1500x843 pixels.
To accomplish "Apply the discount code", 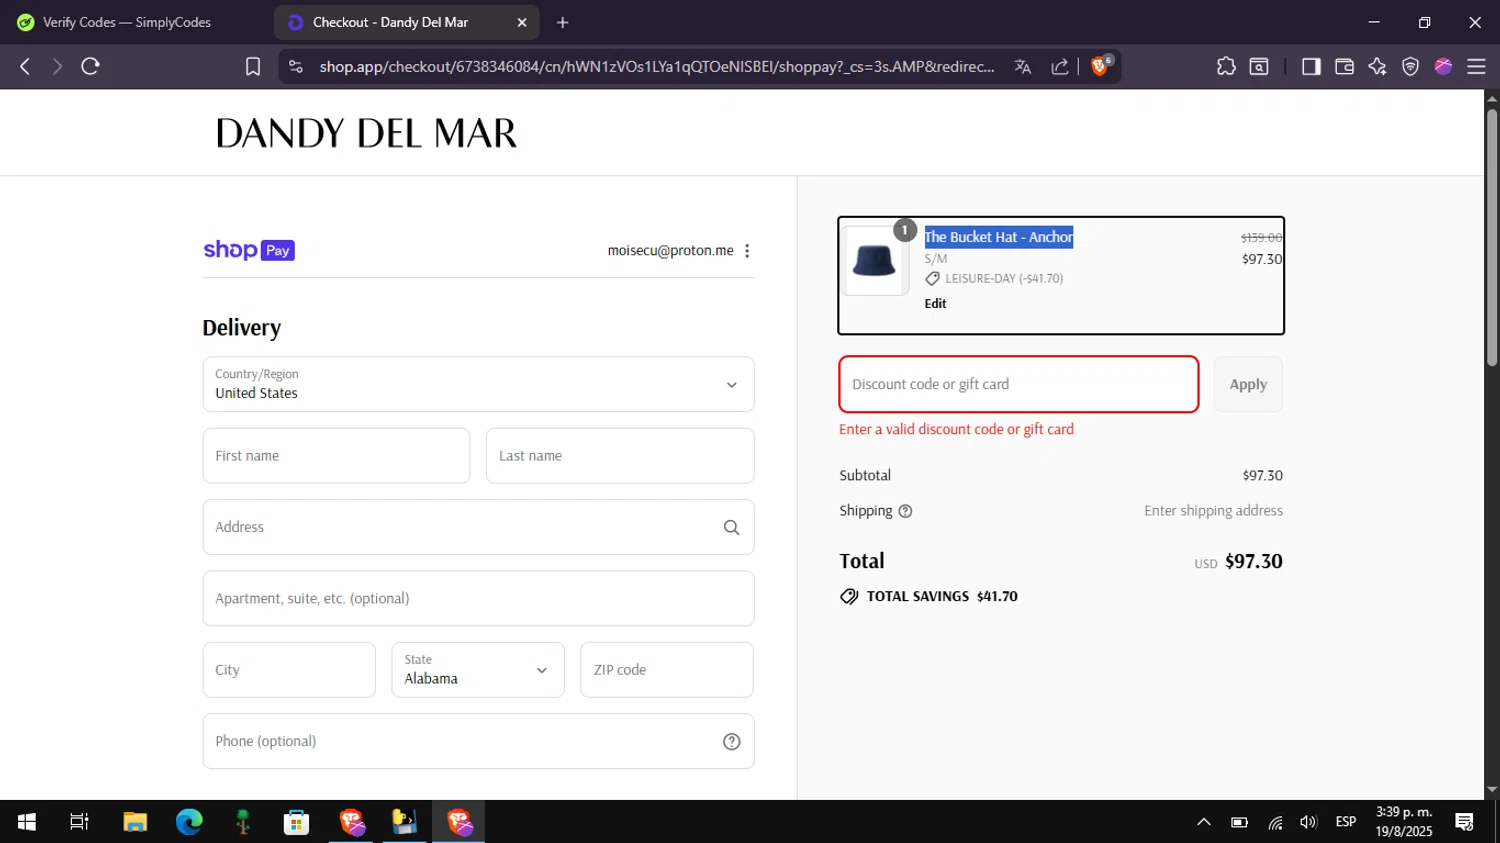I will (x=1248, y=384).
